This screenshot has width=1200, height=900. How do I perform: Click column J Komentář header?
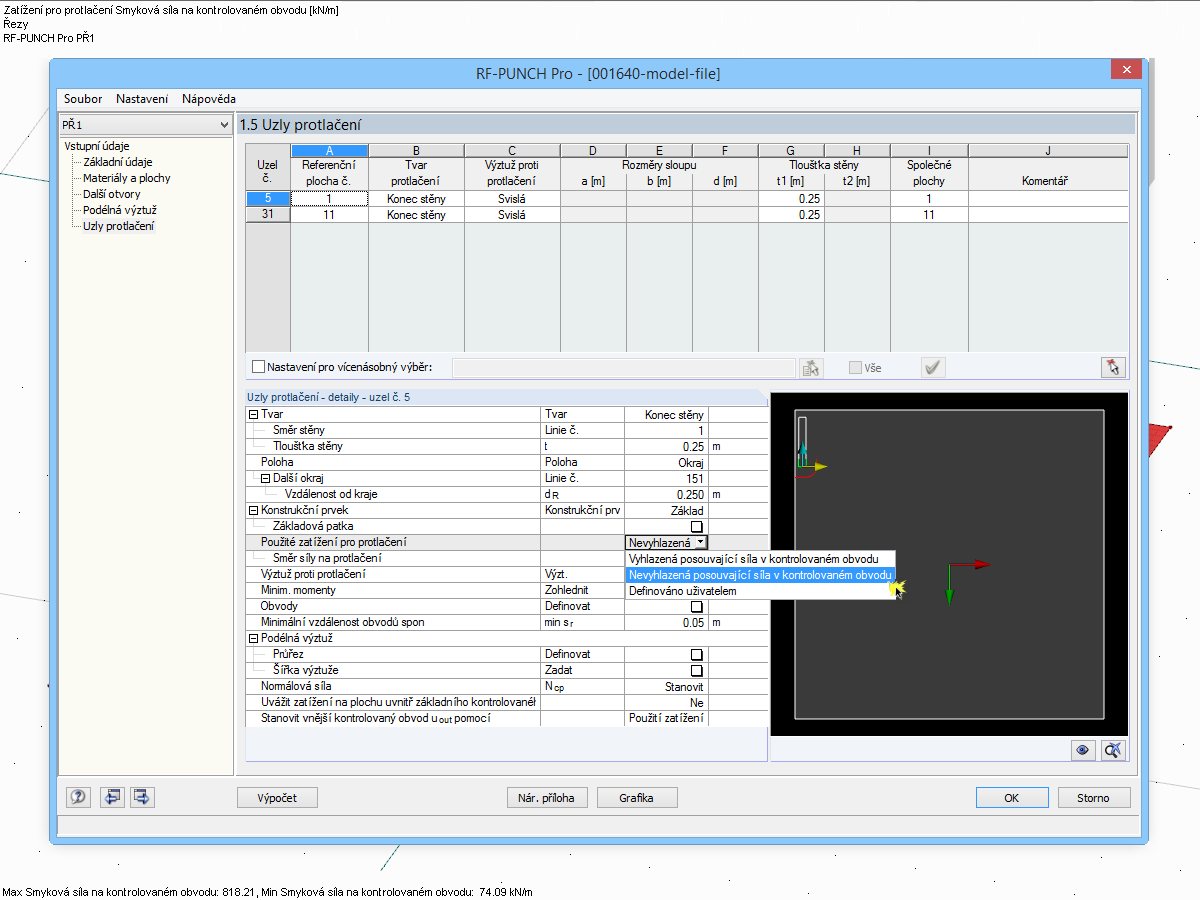1047,181
